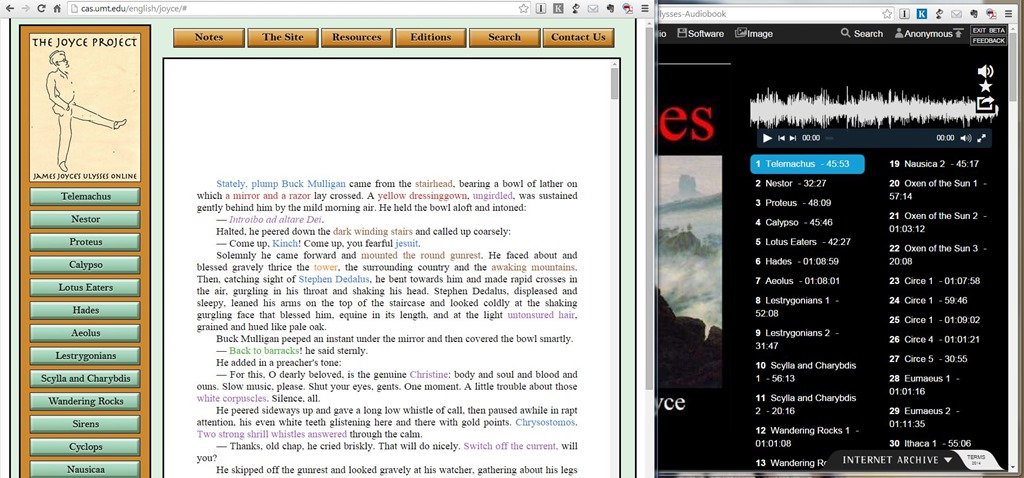Play the audiobook in the audio player
Viewport: 1024px width, 478px height.
tap(767, 138)
